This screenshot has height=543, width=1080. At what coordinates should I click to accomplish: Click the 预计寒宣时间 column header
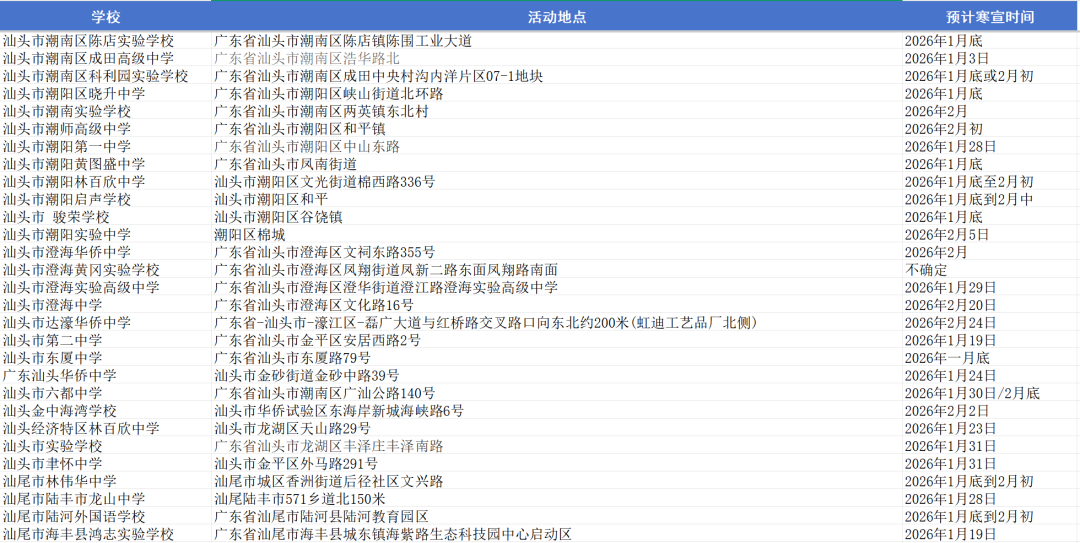(x=989, y=17)
